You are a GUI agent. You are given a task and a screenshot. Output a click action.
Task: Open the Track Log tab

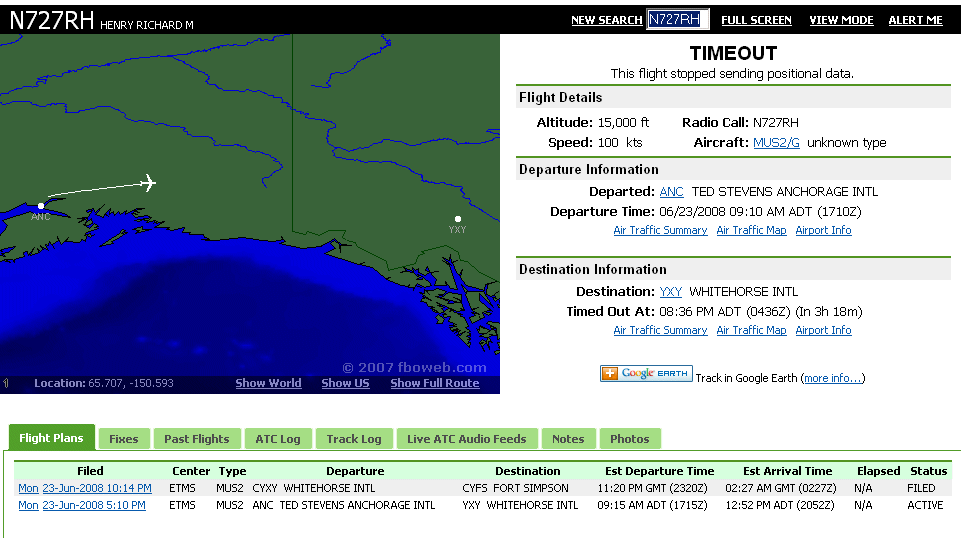coord(354,439)
